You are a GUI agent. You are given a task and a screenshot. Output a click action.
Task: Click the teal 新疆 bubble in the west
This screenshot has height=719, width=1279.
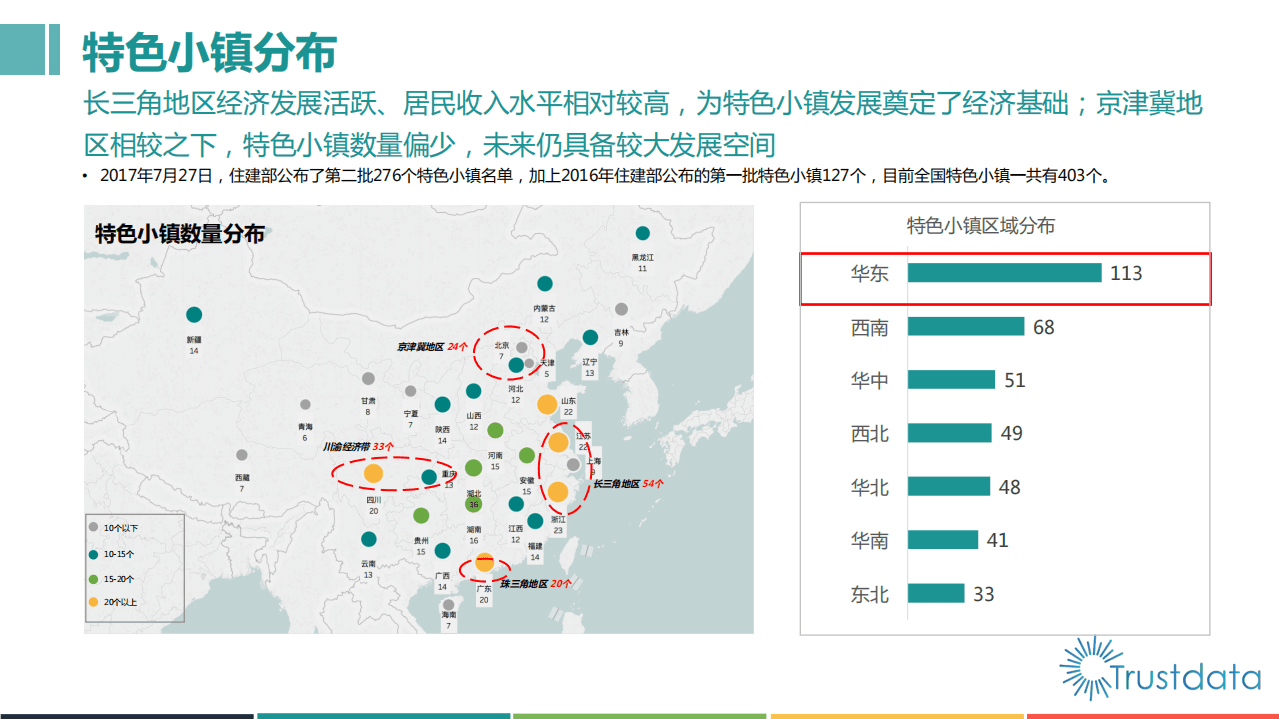(194, 313)
